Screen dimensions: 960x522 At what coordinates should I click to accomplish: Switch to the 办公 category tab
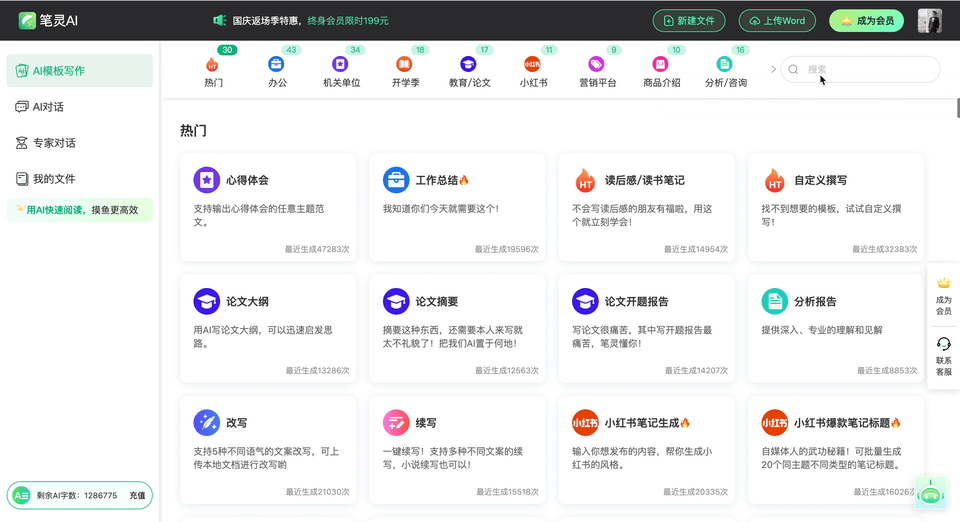point(277,70)
